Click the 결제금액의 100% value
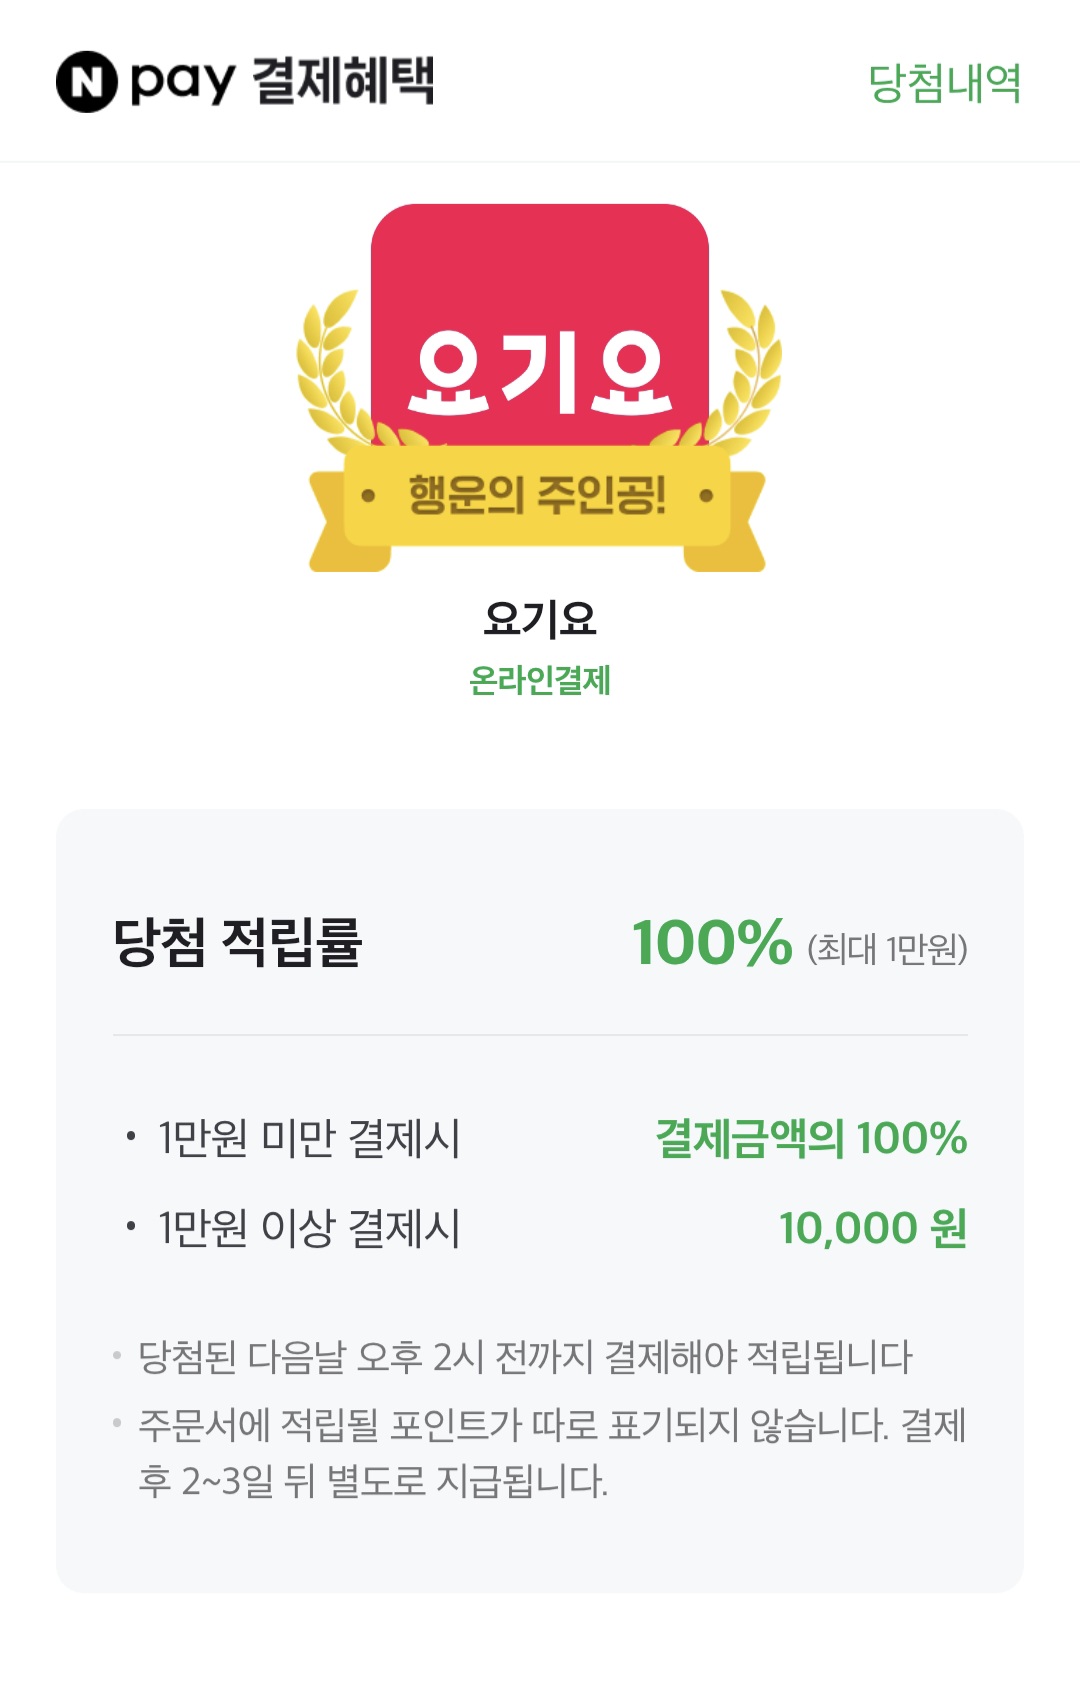 (812, 1138)
